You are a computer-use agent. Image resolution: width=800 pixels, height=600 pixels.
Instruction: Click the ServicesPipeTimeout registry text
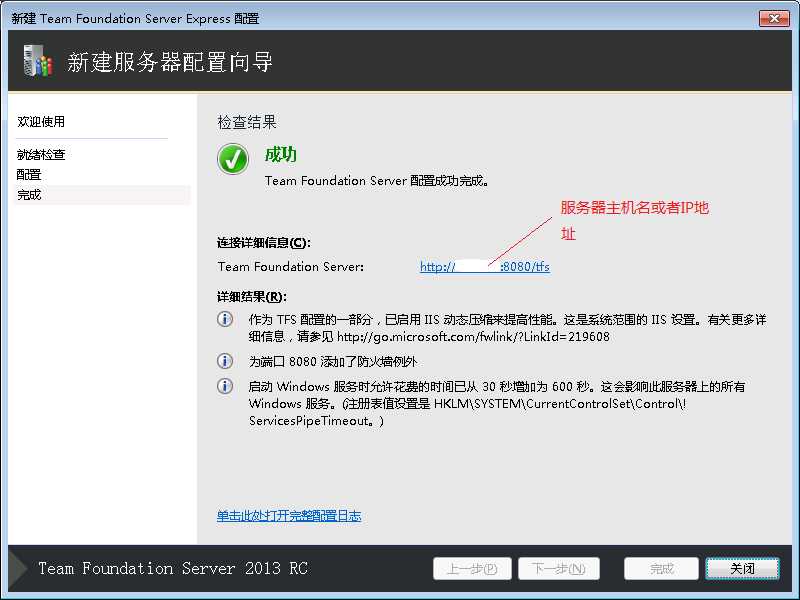tap(316, 421)
